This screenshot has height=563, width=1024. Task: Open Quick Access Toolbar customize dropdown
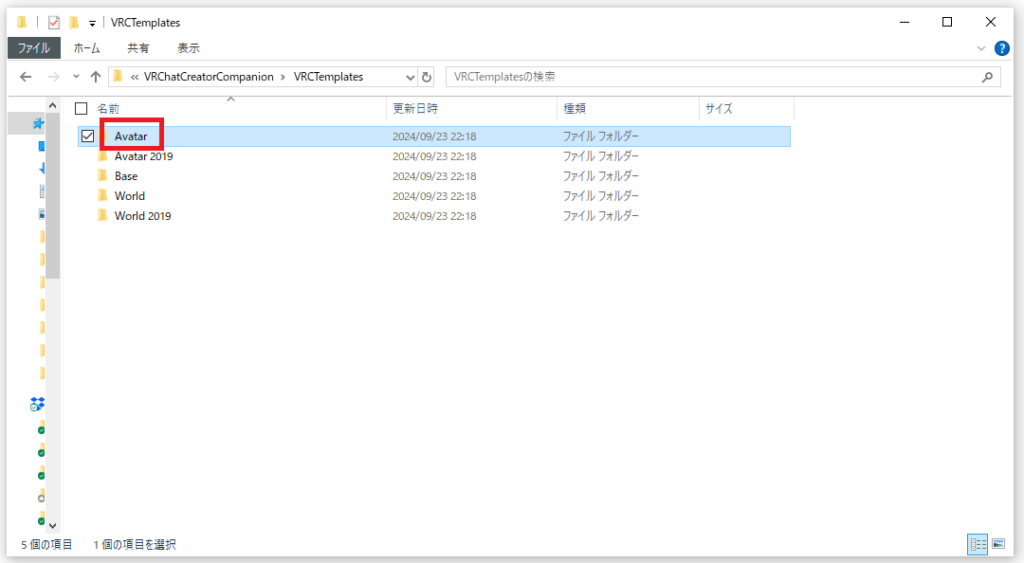[x=92, y=24]
